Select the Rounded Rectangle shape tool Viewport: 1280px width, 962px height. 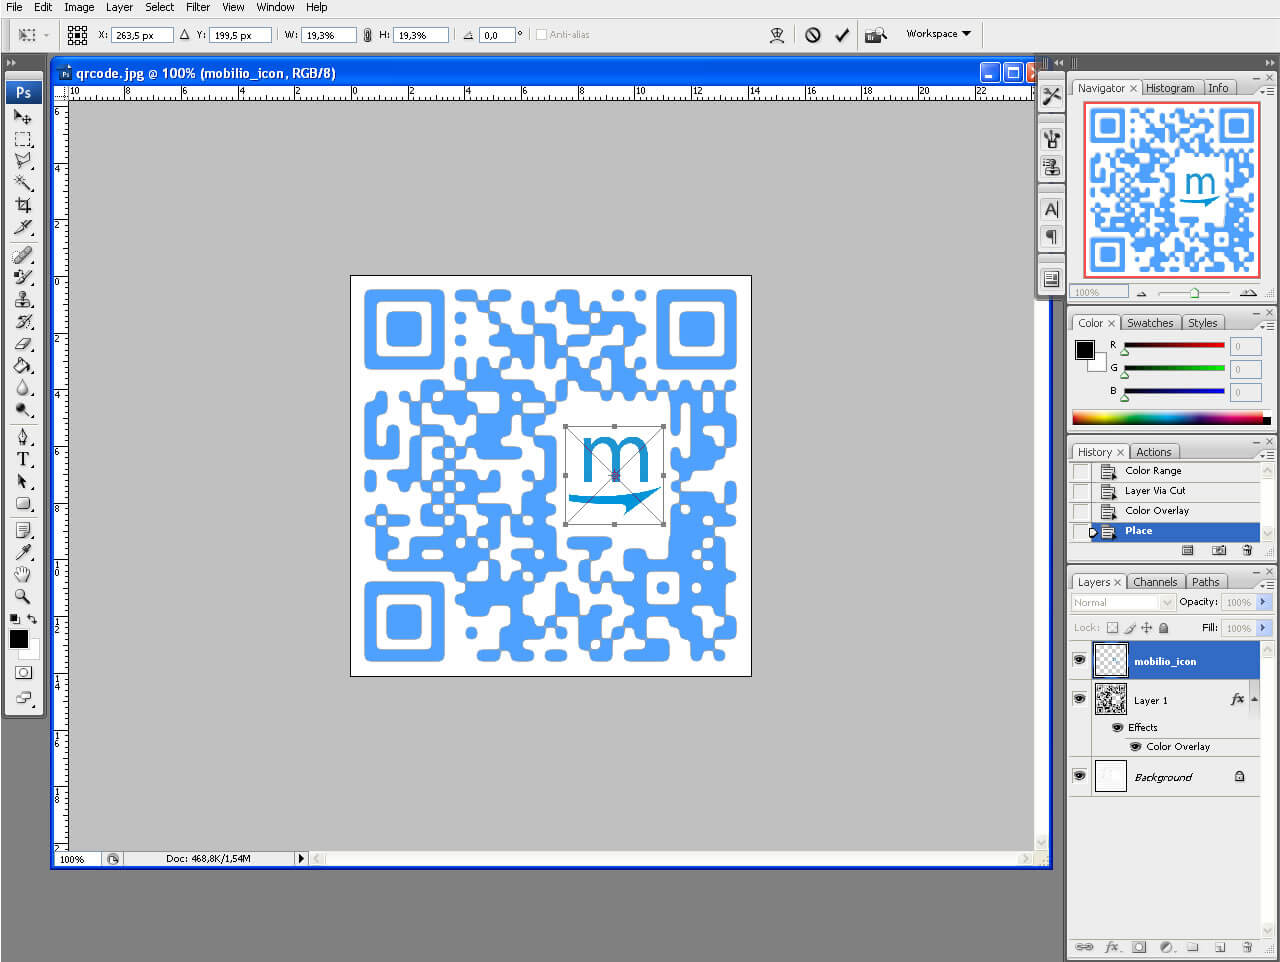tap(23, 504)
